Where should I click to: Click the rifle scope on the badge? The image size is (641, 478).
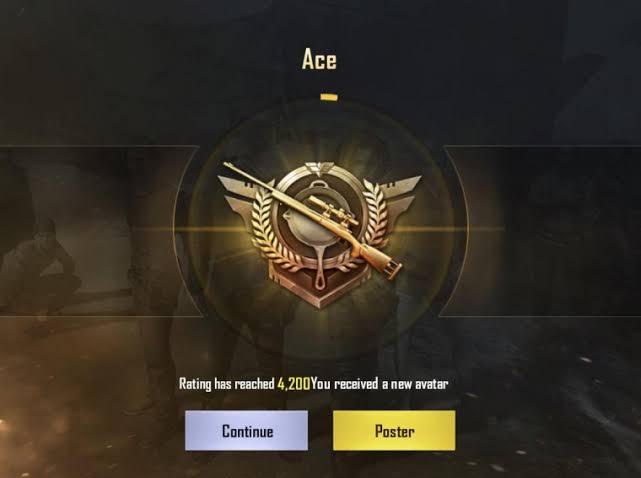(333, 211)
